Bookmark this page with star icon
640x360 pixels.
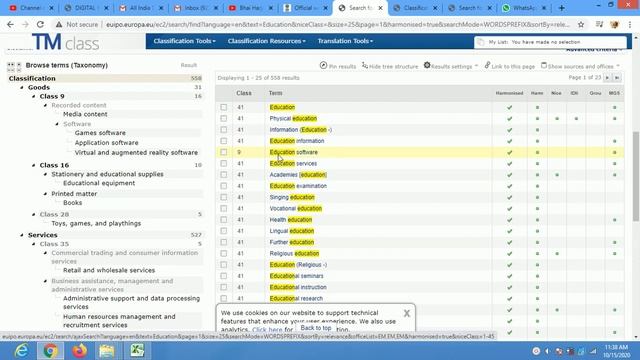click(x=581, y=24)
